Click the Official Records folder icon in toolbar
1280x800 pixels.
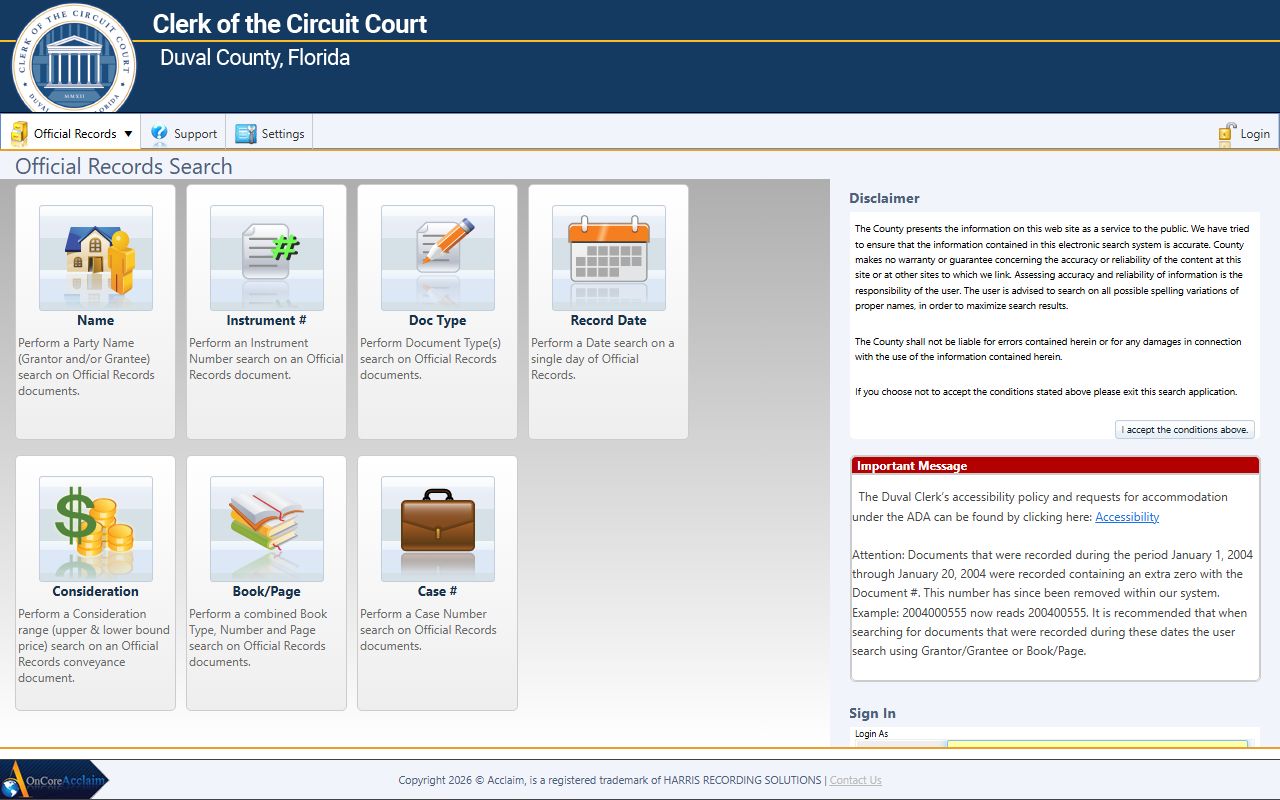(19, 134)
